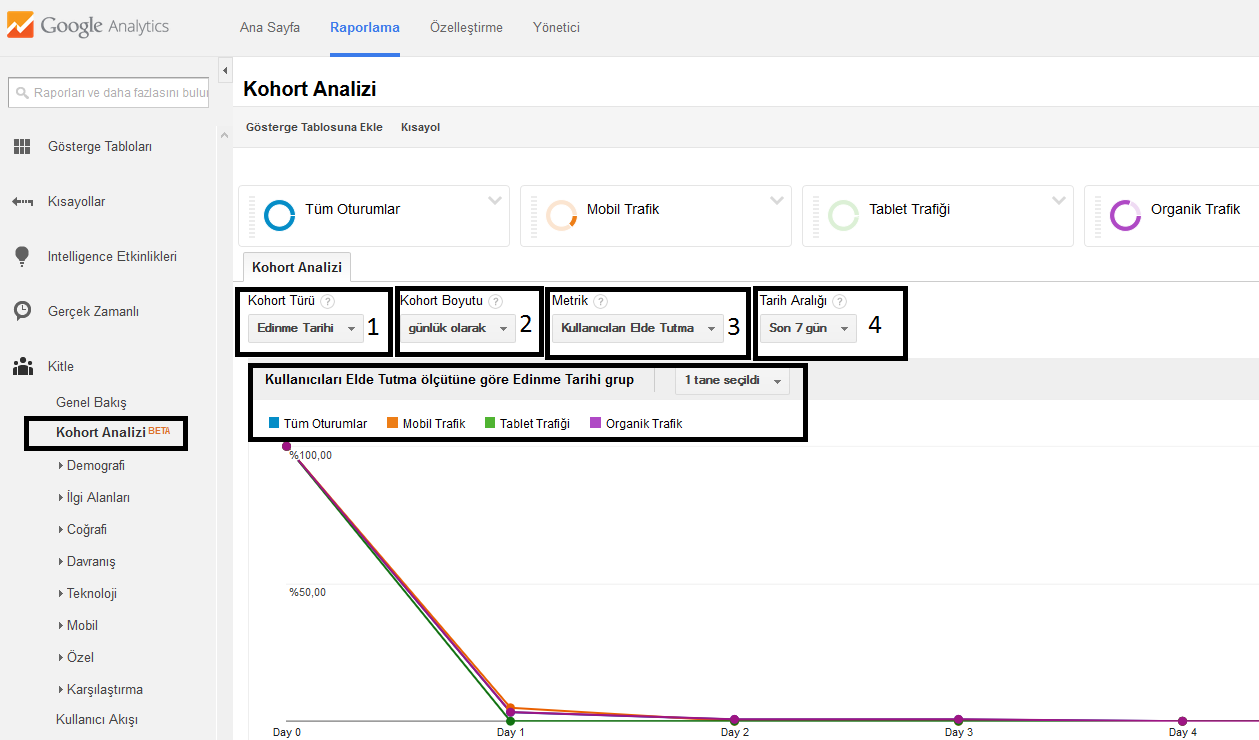Switch to the Özelleştirme tab
The height and width of the screenshot is (740, 1259).
pyautogui.click(x=466, y=27)
